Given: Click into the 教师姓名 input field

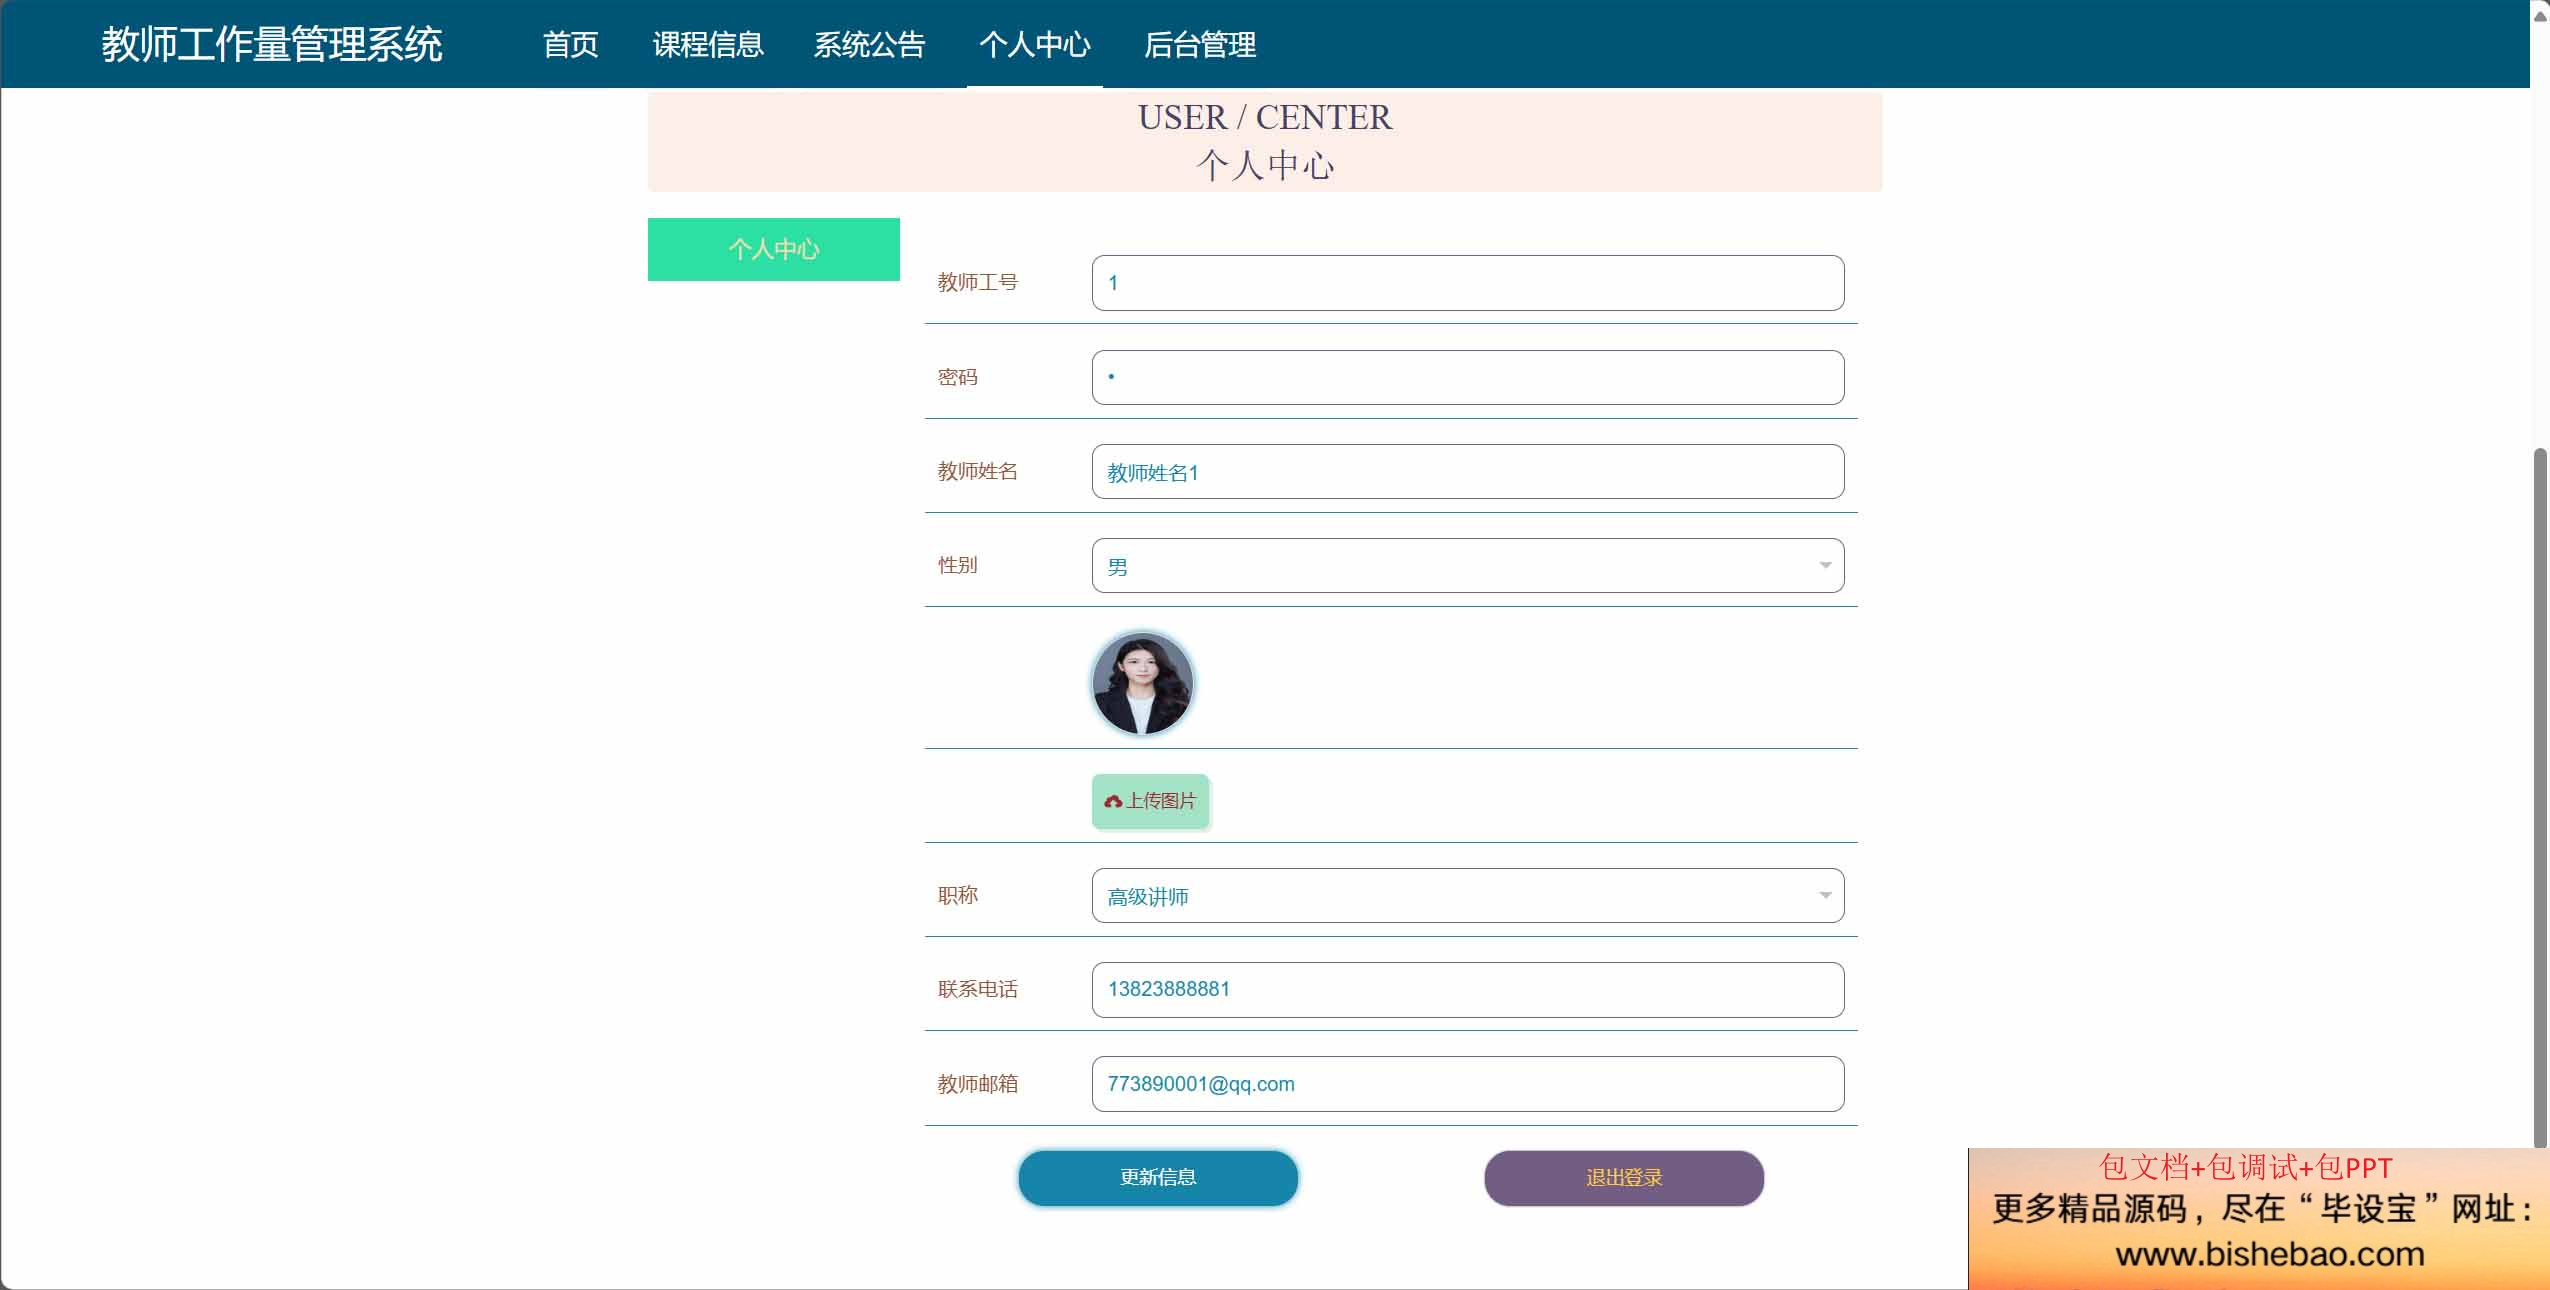Looking at the screenshot, I should pos(1468,472).
